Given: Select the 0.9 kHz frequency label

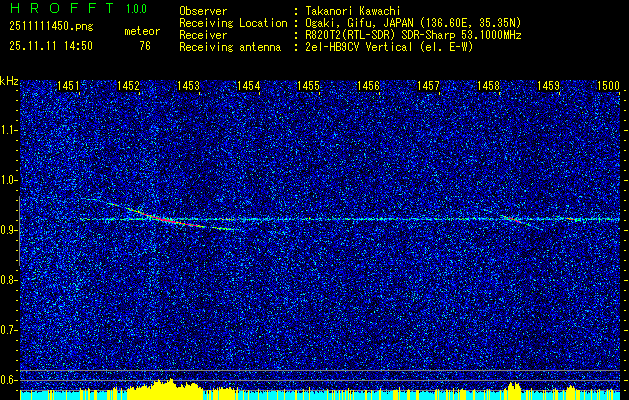Looking at the screenshot, I should coord(9,230).
